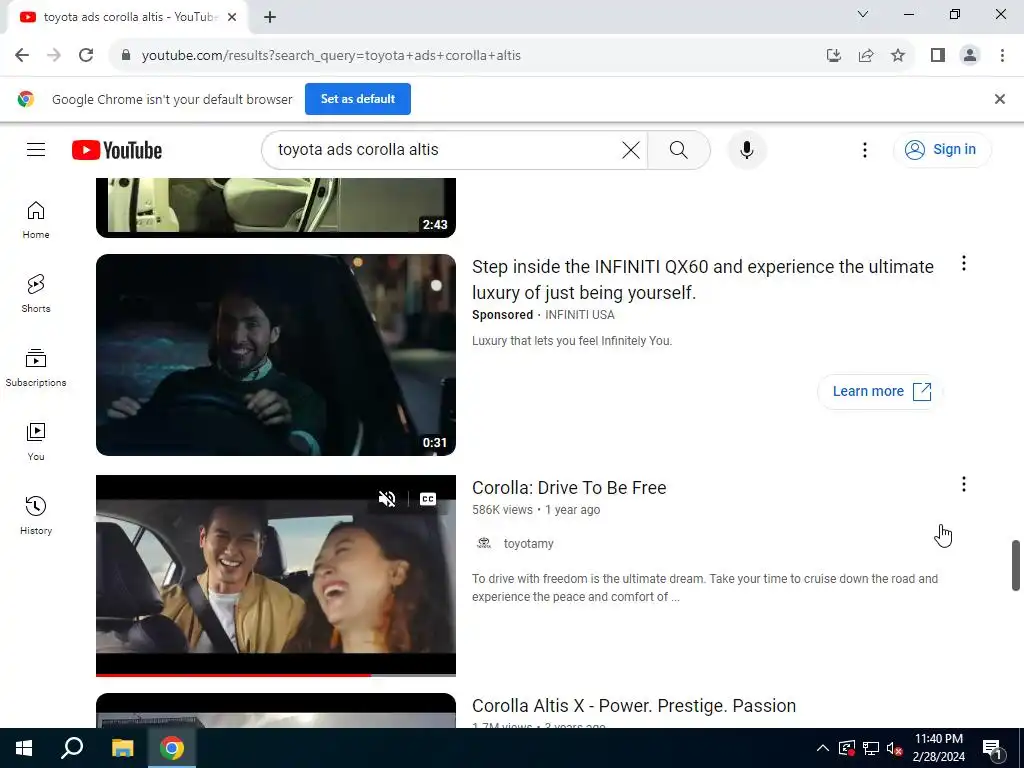Open the YouTube hamburger guide menu
The height and width of the screenshot is (768, 1024).
pyautogui.click(x=36, y=150)
